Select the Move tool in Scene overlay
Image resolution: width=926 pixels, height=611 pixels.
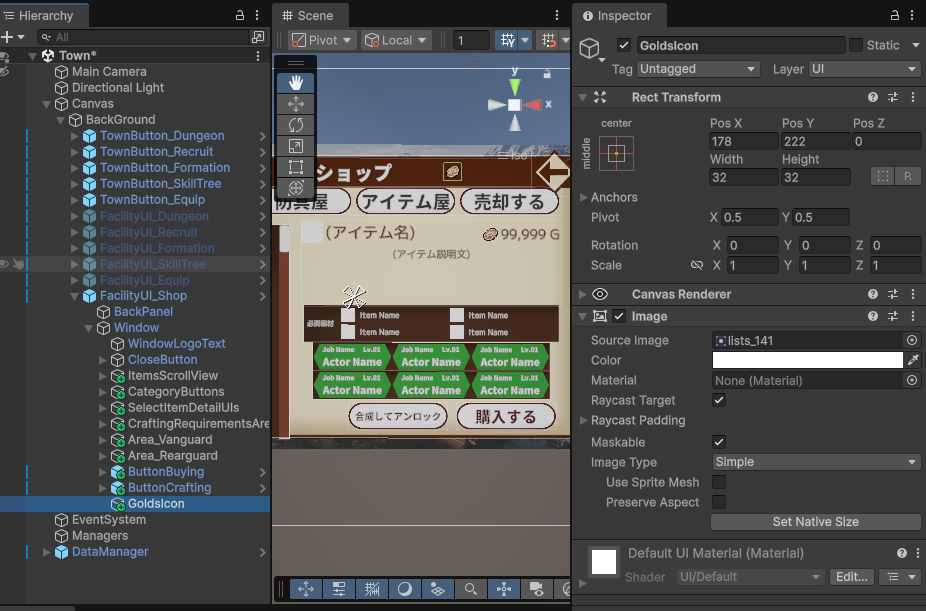coord(295,104)
